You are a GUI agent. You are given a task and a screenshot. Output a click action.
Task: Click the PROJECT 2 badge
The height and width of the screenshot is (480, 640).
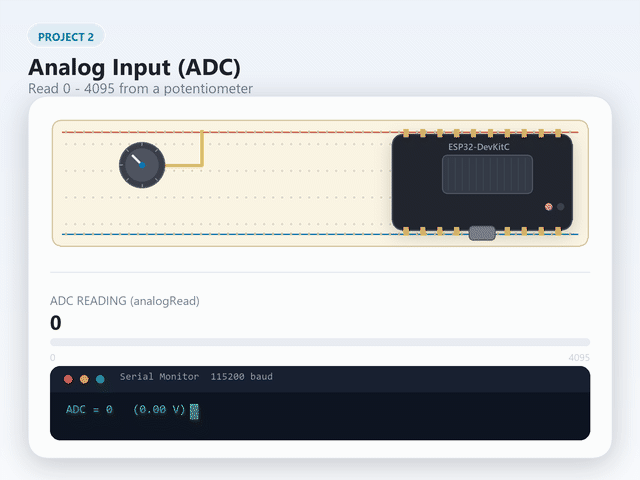[x=66, y=37]
